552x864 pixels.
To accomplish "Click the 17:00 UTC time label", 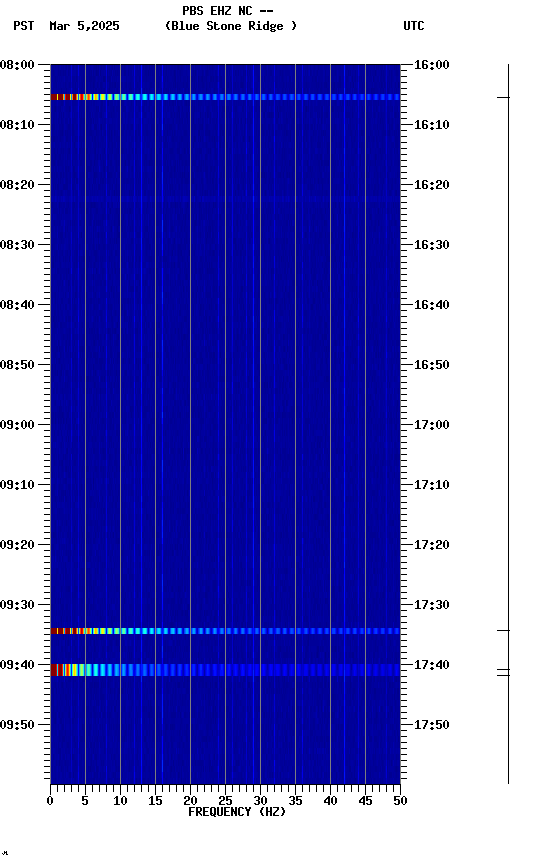I will pos(432,425).
